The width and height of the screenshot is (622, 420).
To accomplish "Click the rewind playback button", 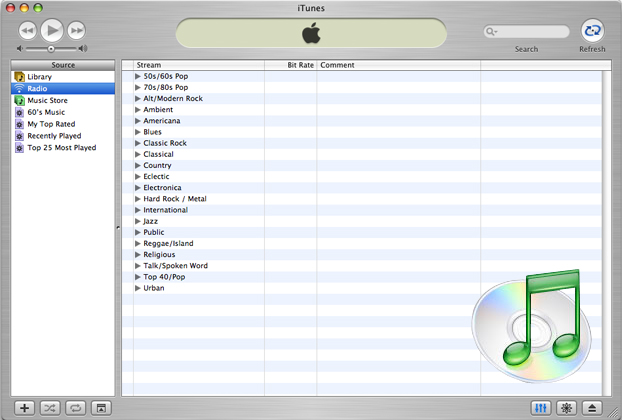I will click(x=28, y=30).
